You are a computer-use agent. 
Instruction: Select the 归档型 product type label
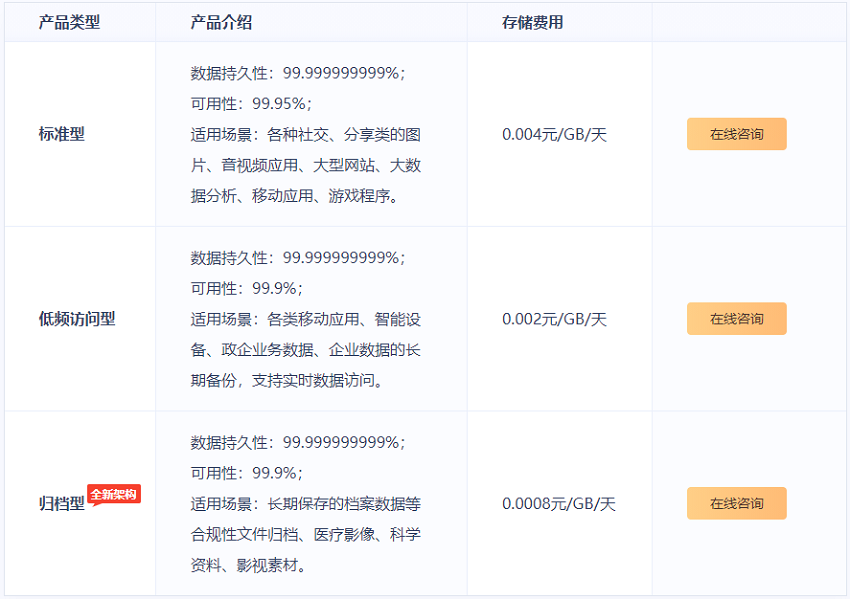(x=62, y=504)
